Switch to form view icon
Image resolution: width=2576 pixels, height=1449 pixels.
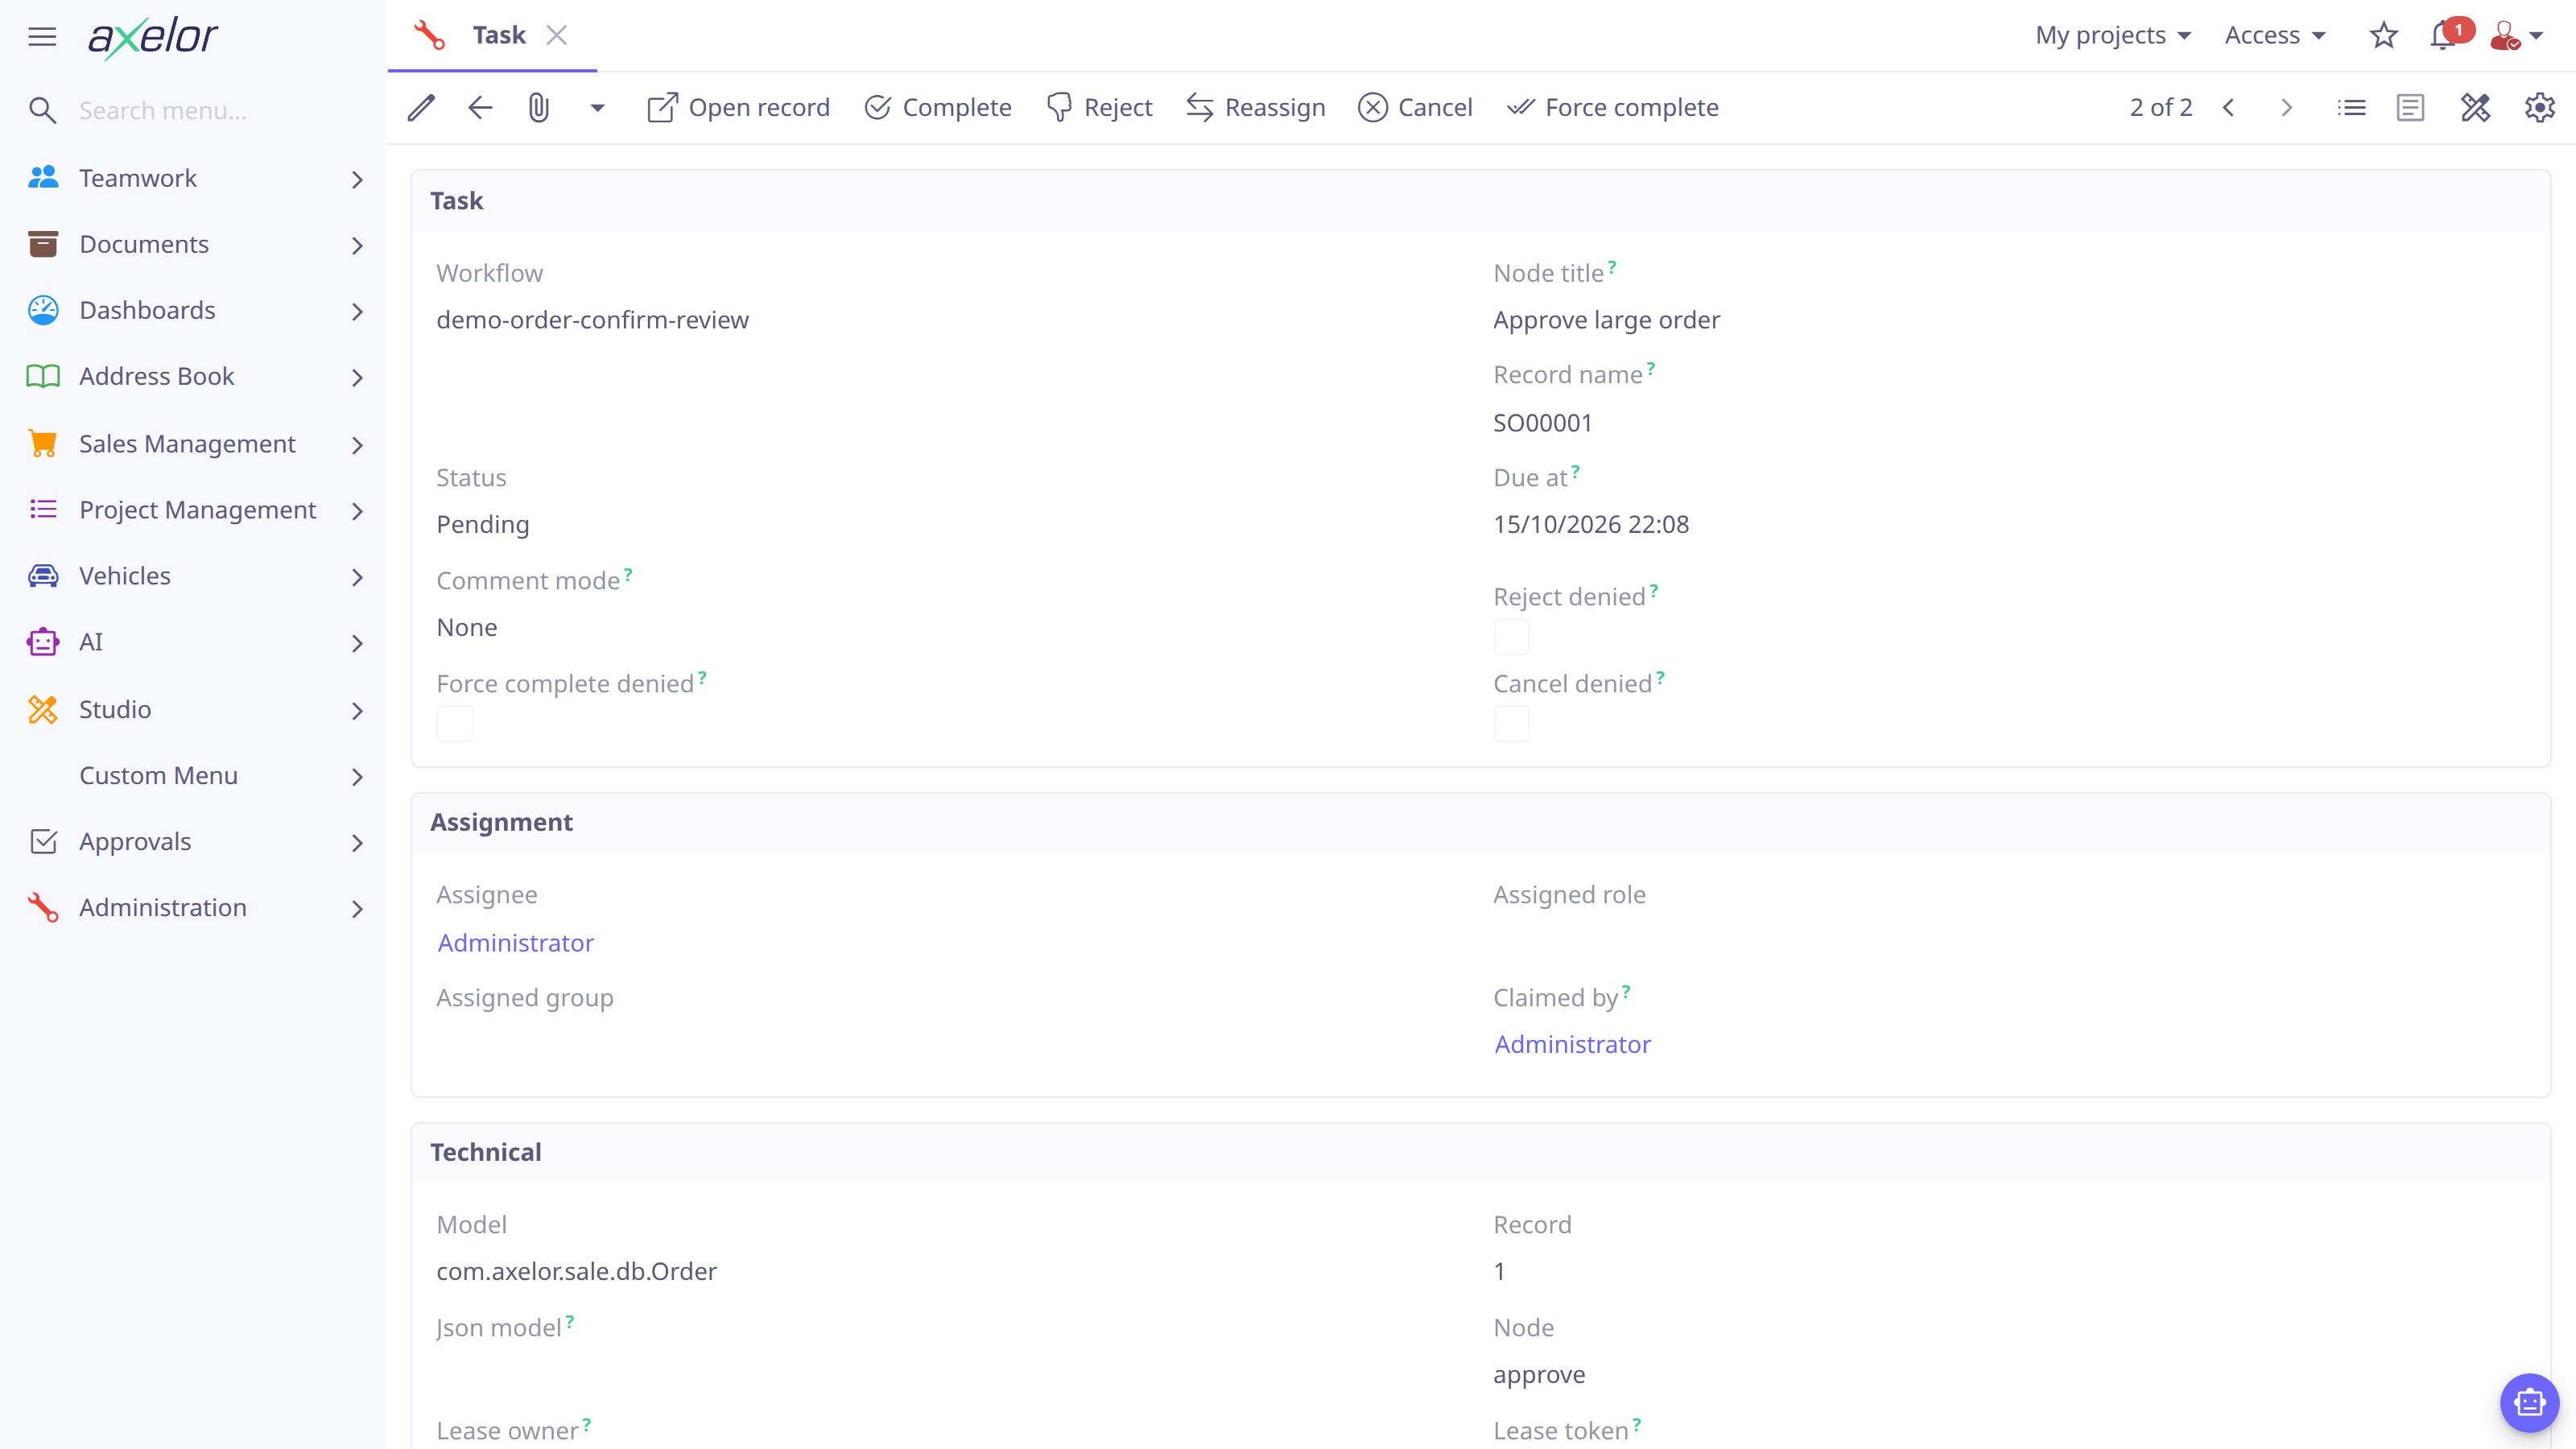pos(2411,107)
